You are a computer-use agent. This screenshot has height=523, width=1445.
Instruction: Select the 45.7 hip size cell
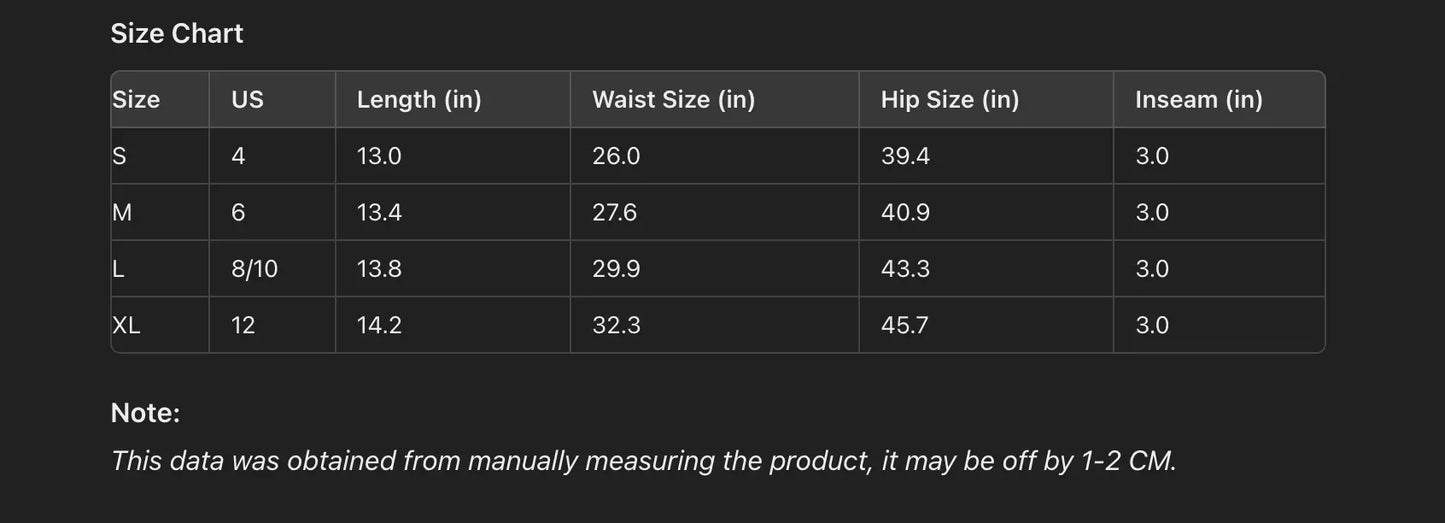pos(905,325)
